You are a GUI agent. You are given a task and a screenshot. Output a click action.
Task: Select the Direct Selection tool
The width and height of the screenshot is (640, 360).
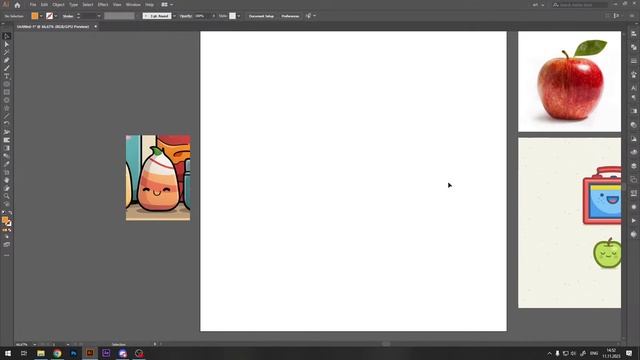pos(7,44)
